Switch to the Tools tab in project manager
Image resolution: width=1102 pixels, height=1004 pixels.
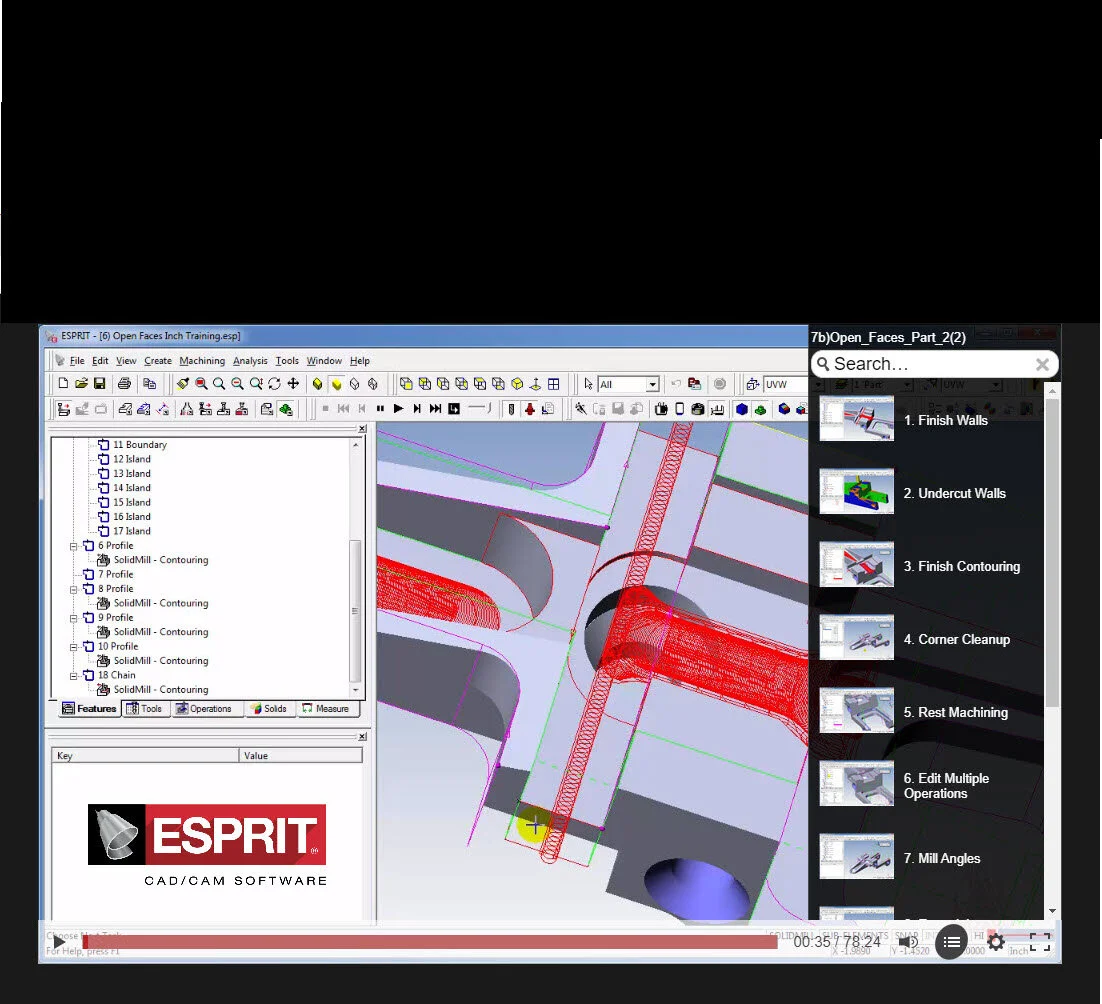click(145, 708)
